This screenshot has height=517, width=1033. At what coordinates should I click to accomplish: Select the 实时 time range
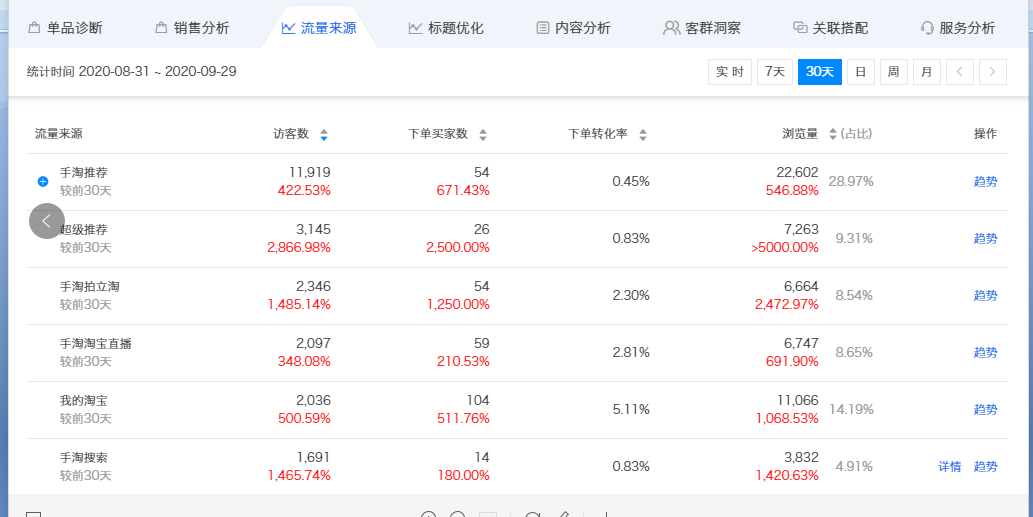[x=729, y=72]
